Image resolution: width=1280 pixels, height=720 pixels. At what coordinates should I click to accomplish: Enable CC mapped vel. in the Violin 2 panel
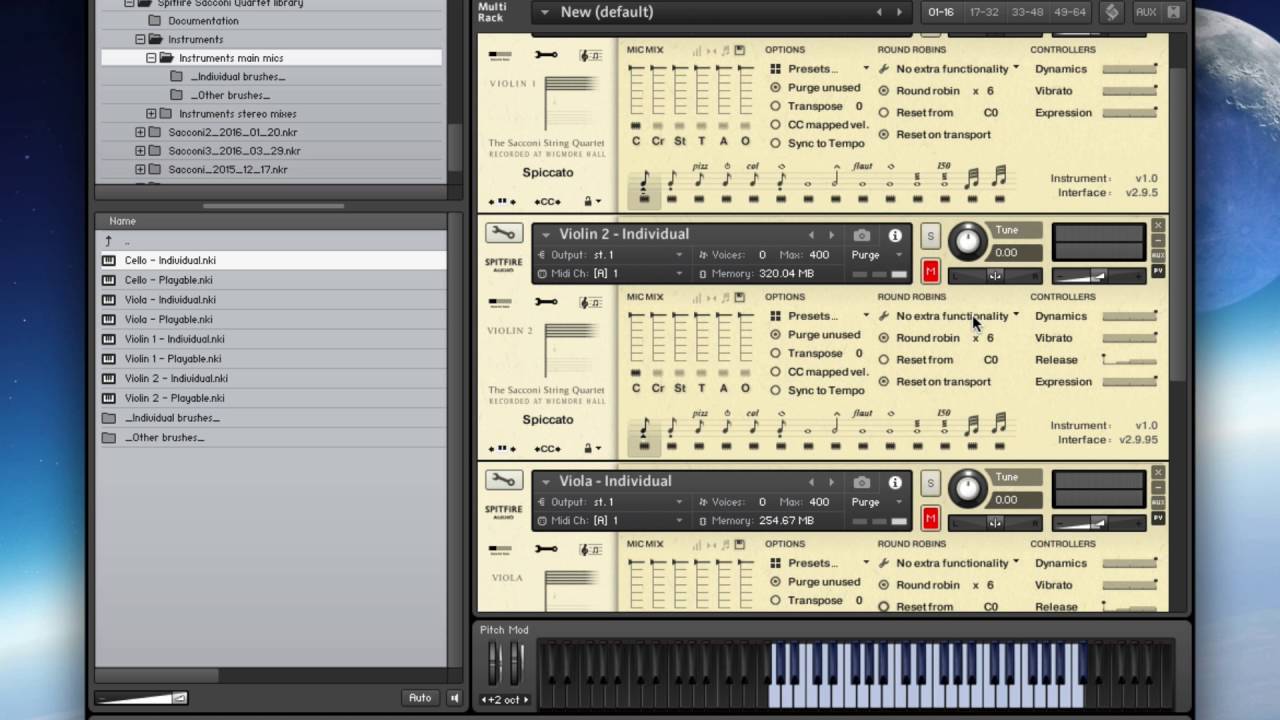(775, 372)
